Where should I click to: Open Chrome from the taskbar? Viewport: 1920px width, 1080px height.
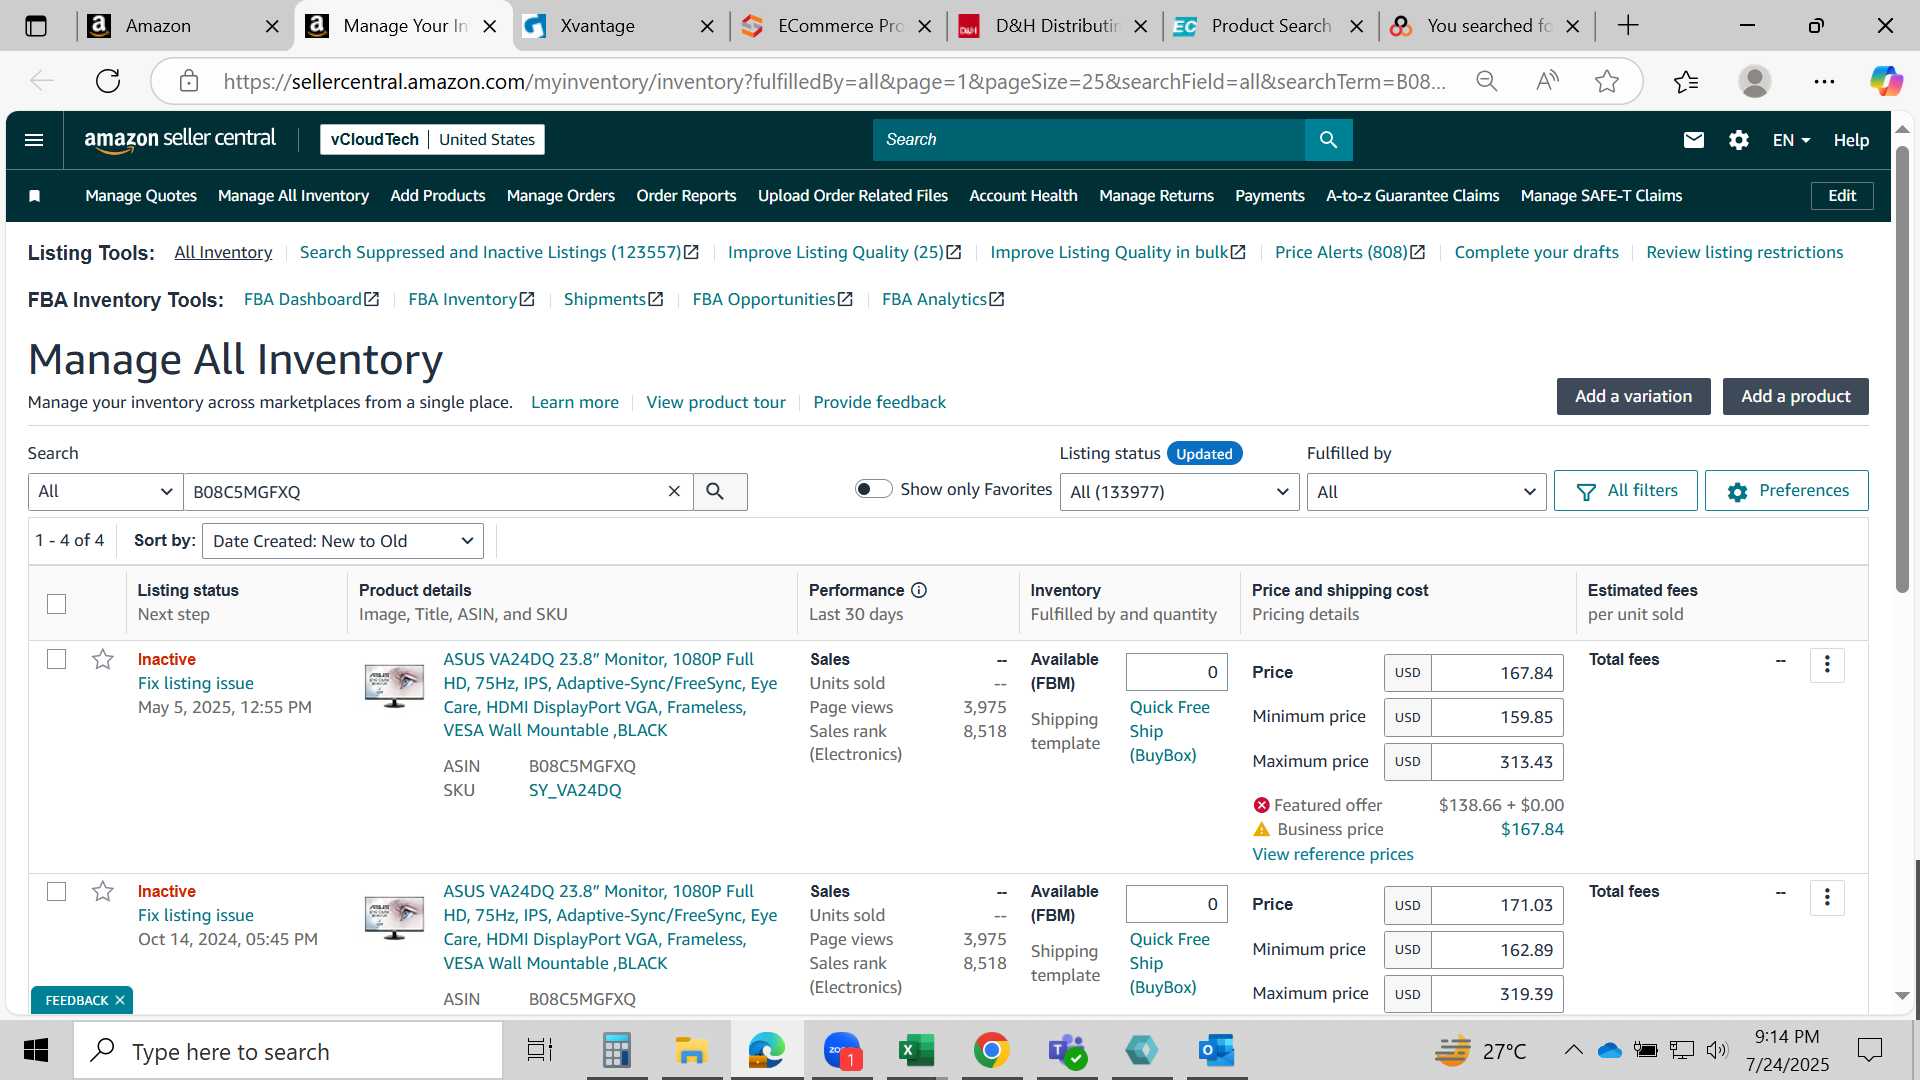(x=991, y=1051)
